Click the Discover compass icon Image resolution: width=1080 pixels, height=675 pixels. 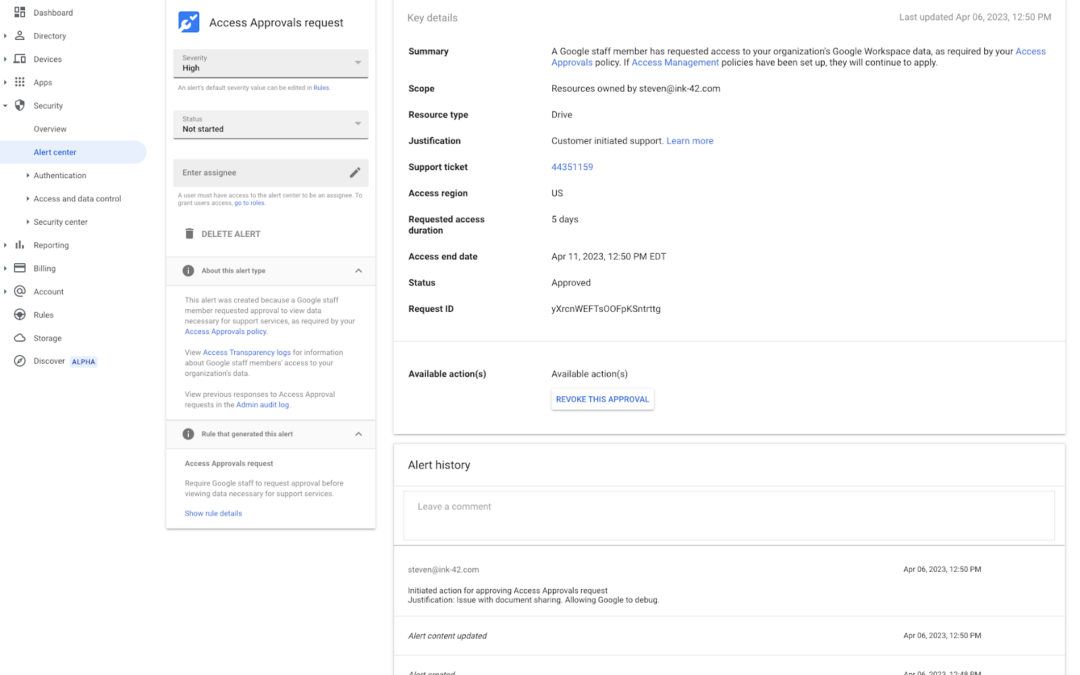pos(19,361)
